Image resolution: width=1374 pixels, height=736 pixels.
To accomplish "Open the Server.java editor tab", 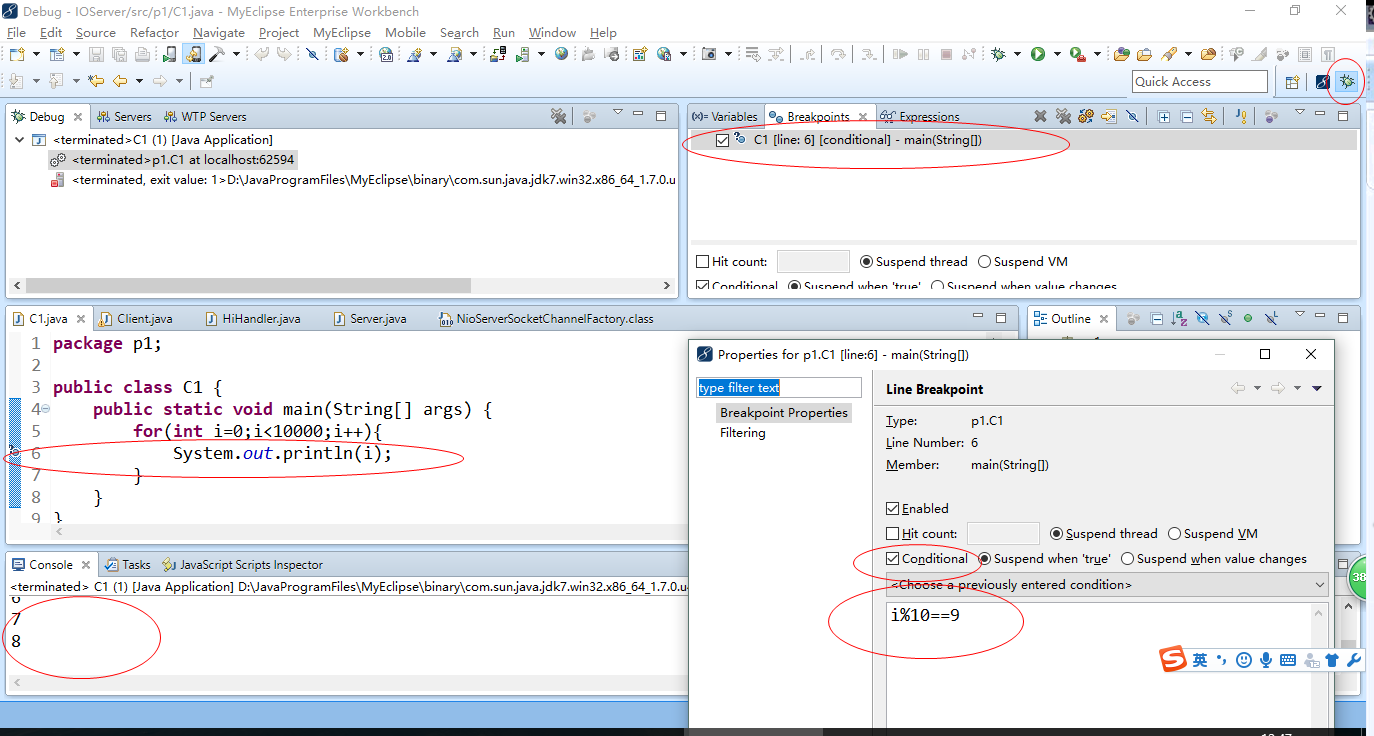I will click(370, 319).
